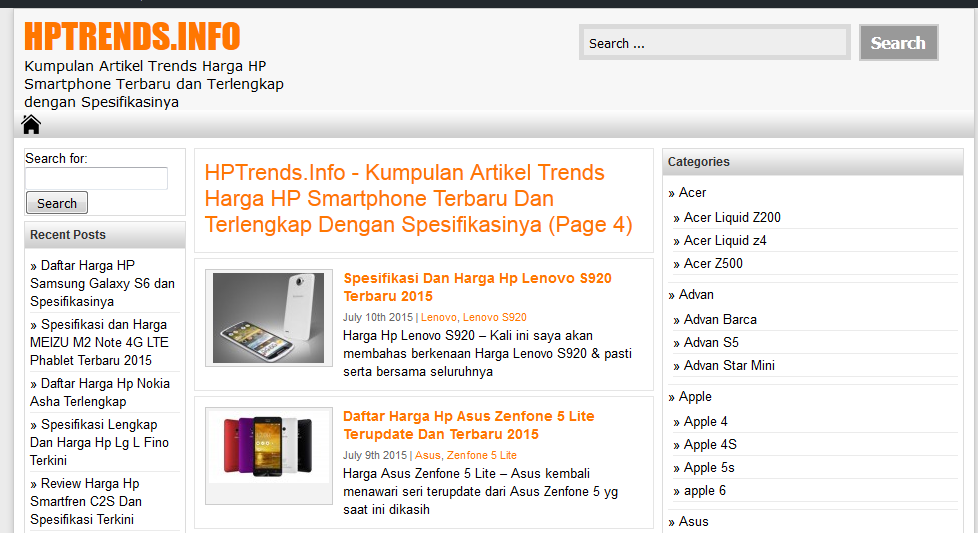978x533 pixels.
Task: Open the Apple category
Action: (695, 396)
